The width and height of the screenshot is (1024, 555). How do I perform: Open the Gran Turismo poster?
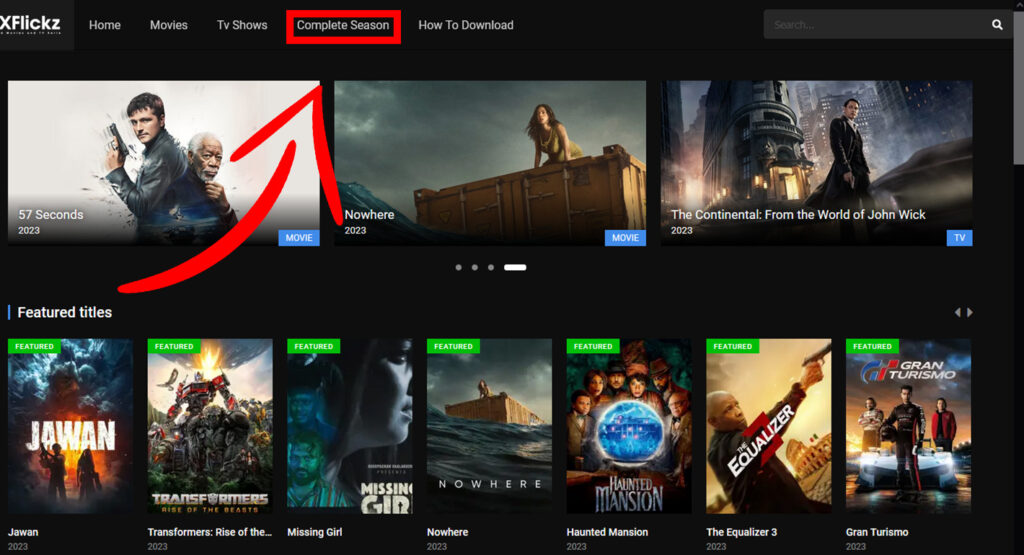(x=908, y=426)
